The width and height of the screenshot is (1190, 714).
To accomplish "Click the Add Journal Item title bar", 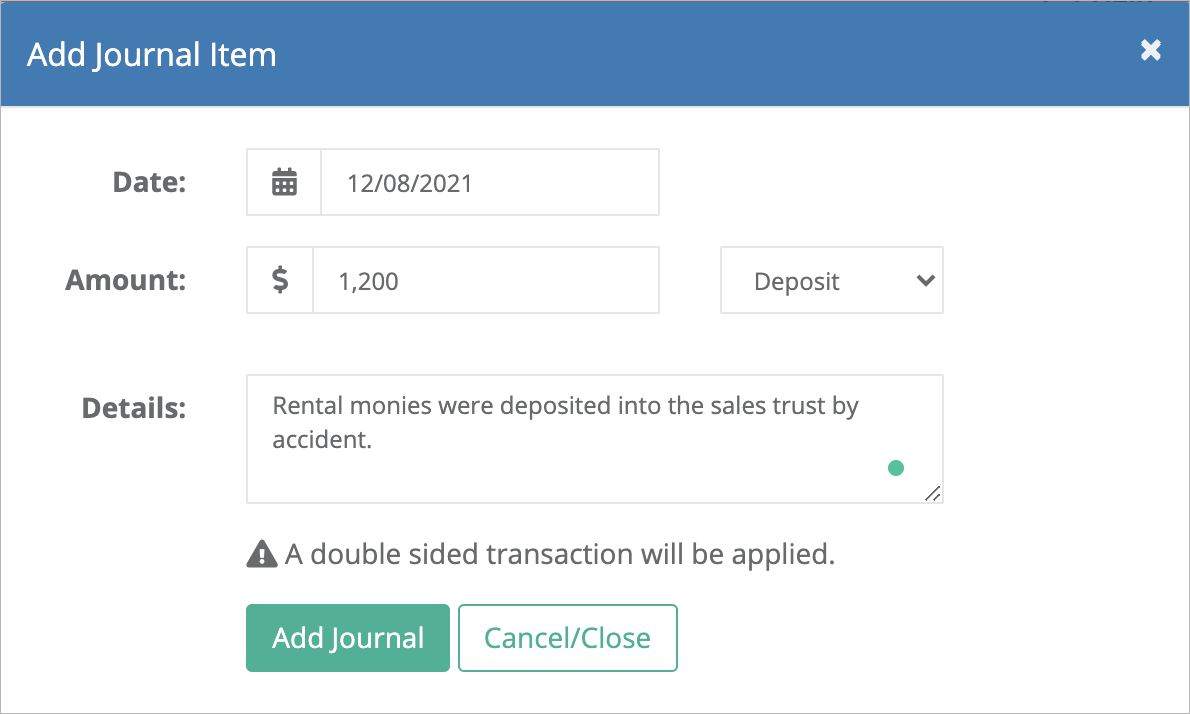I will tap(151, 54).
